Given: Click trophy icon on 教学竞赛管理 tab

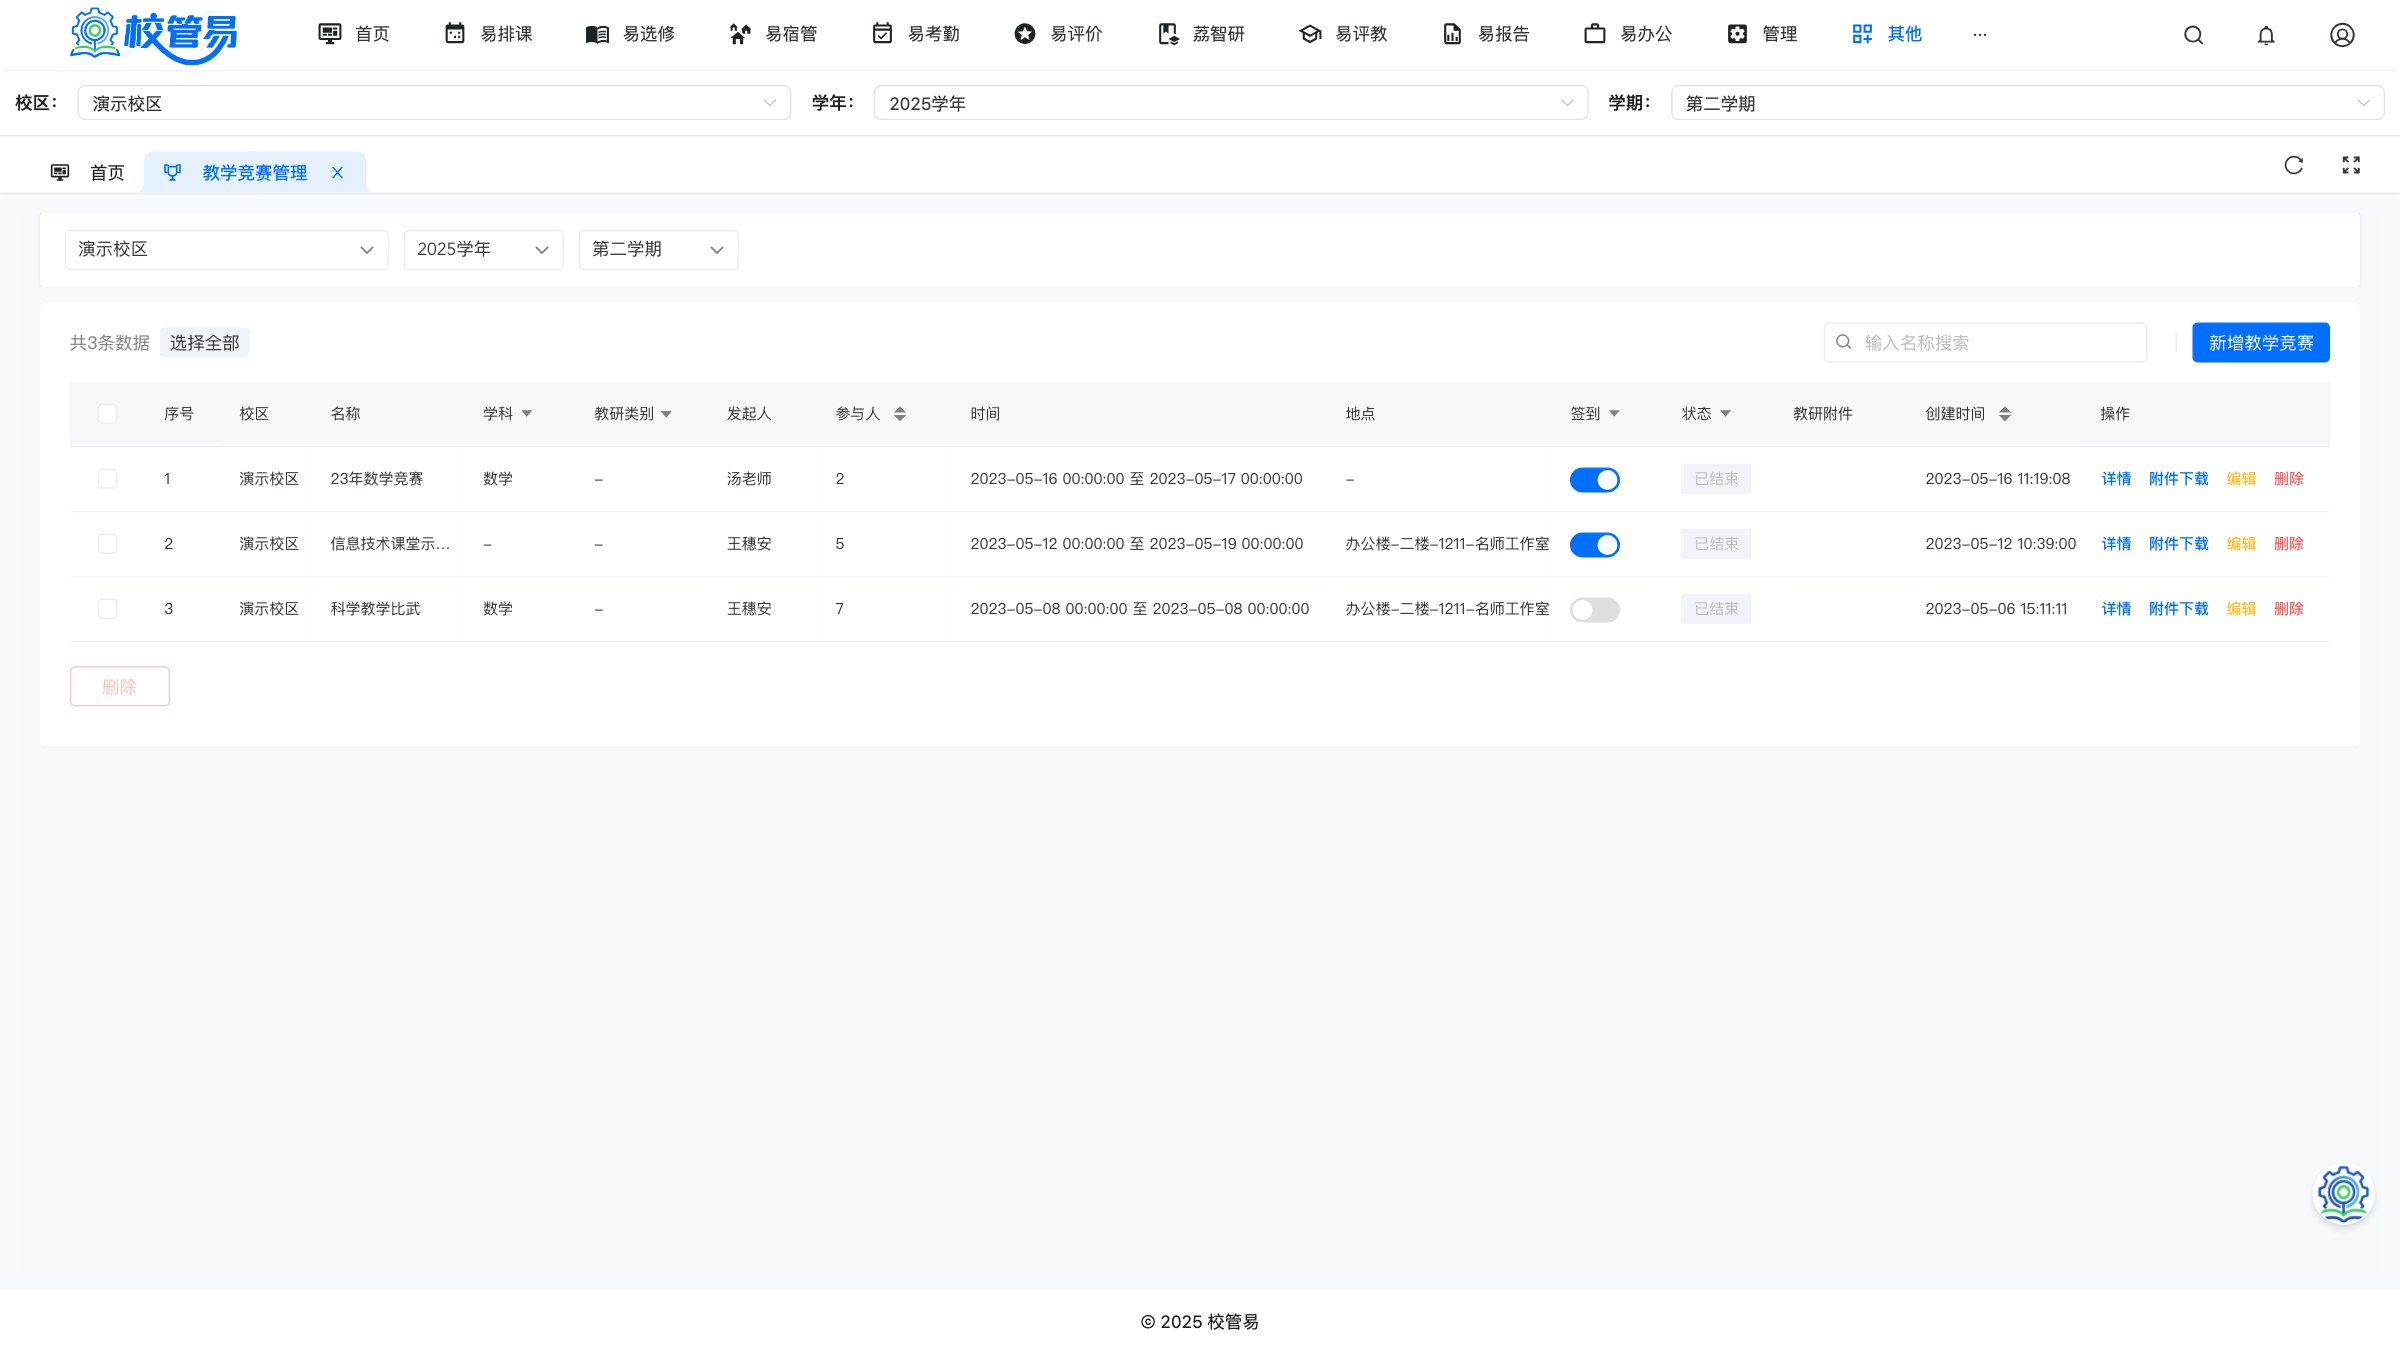Looking at the screenshot, I should point(172,173).
